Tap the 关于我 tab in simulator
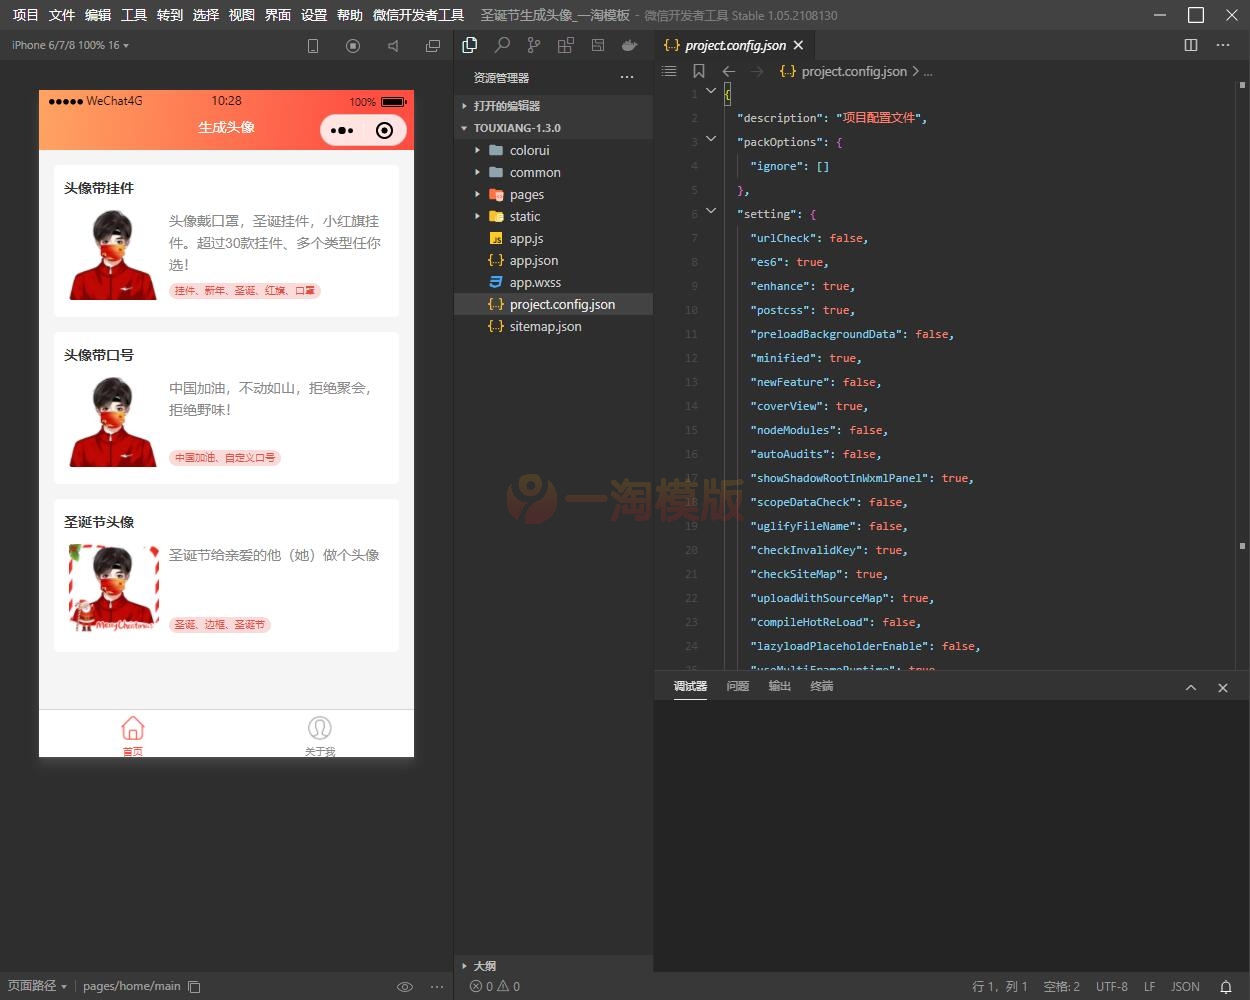Viewport: 1250px width, 1000px height. tap(320, 735)
